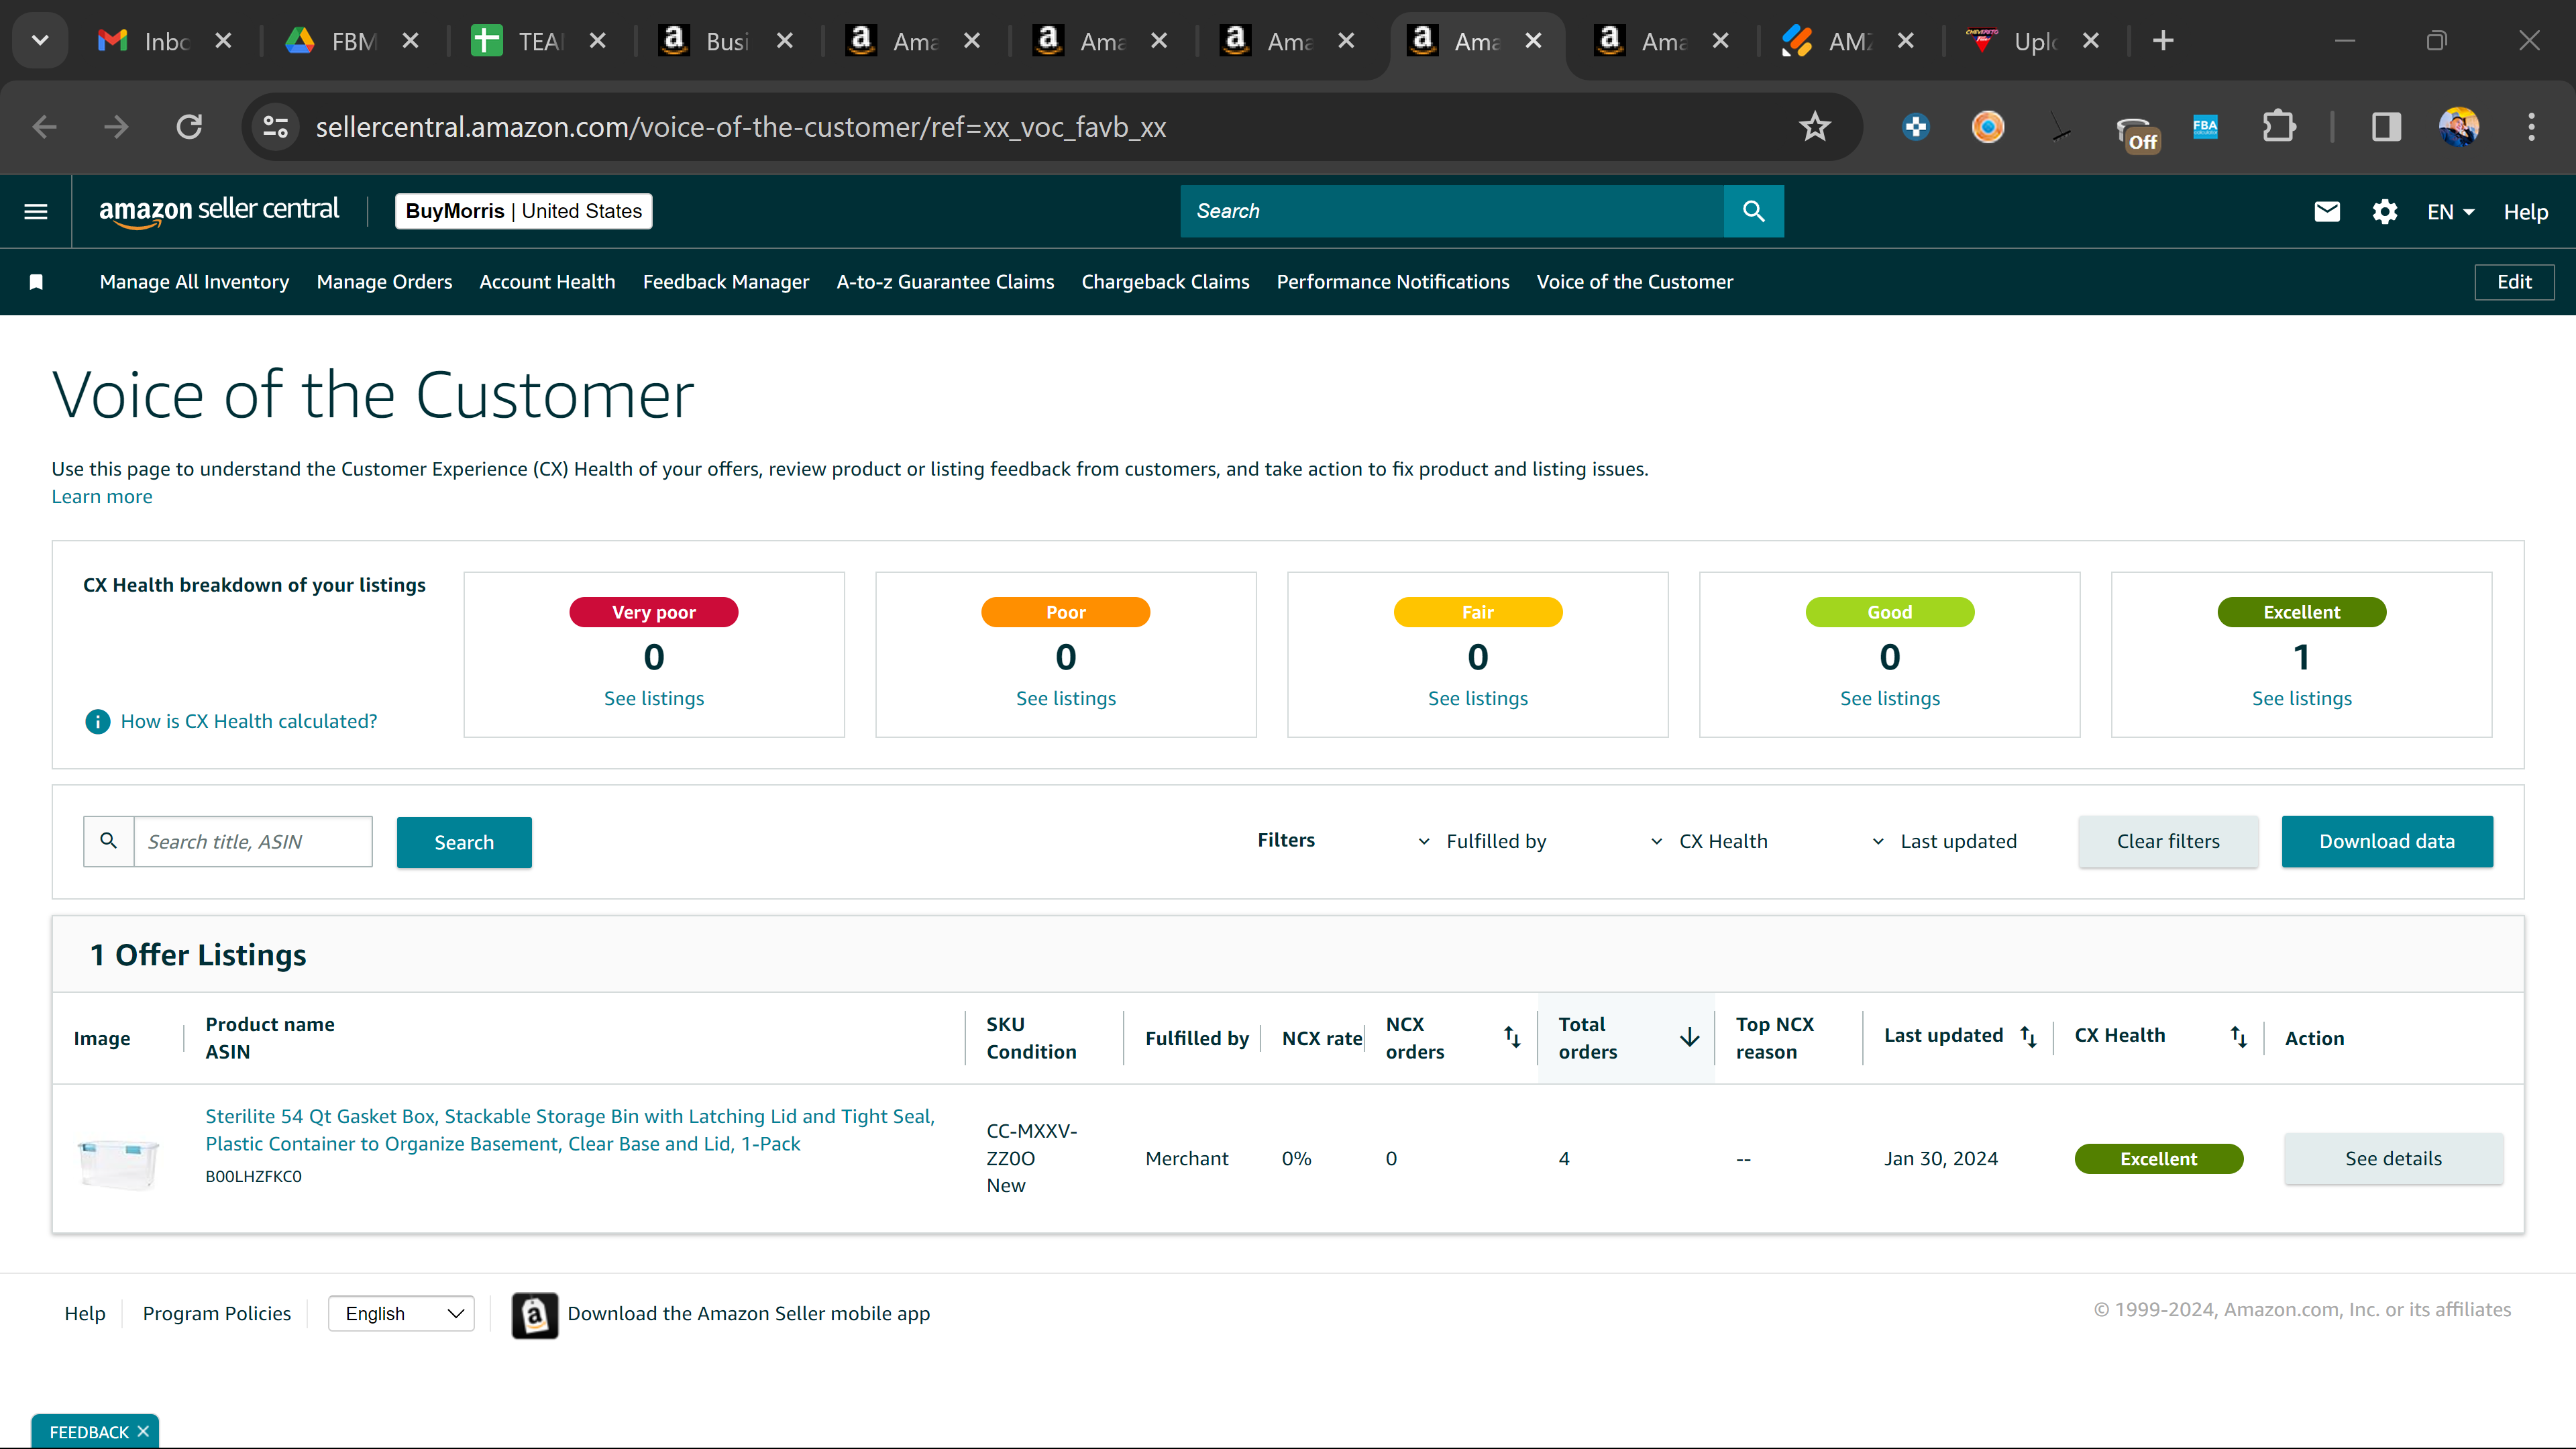Click the Search title, ASIN input field
This screenshot has width=2576, height=1449.
(x=253, y=841)
